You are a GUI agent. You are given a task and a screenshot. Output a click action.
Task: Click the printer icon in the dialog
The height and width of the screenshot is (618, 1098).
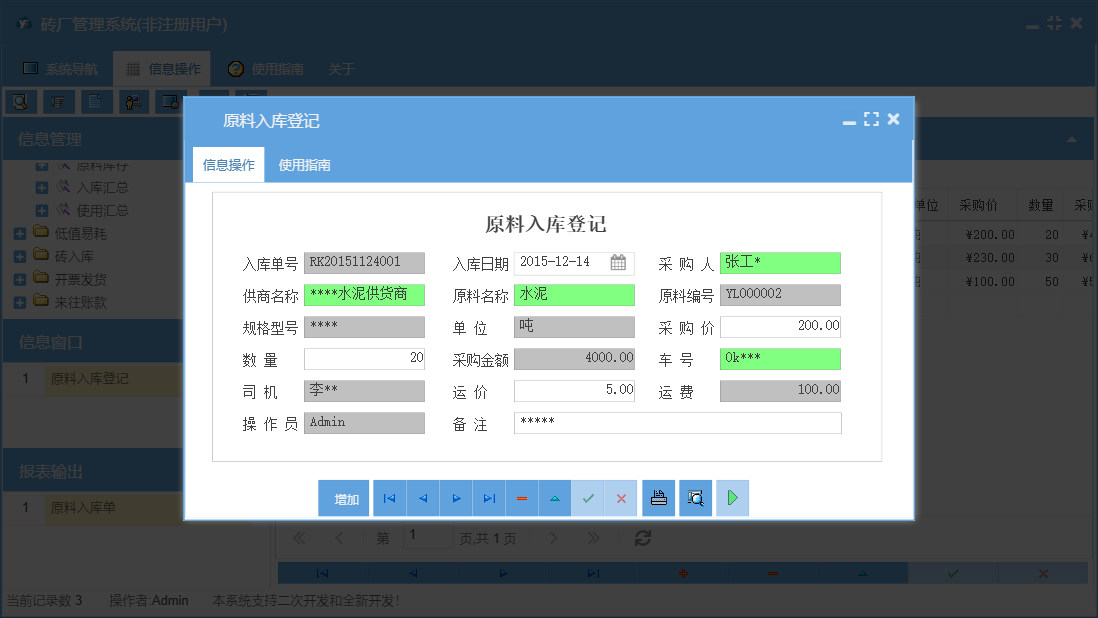coord(658,497)
